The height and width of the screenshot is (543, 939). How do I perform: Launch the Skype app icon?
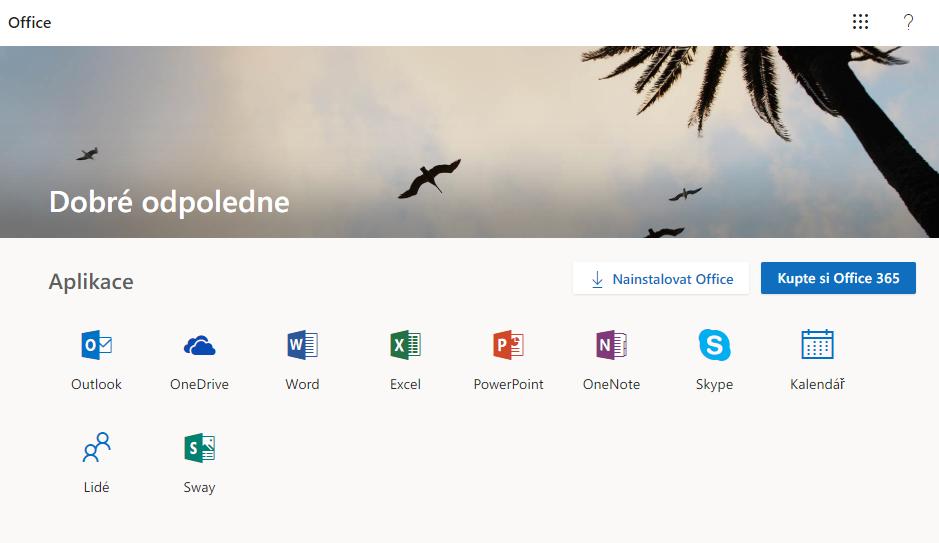pos(714,345)
